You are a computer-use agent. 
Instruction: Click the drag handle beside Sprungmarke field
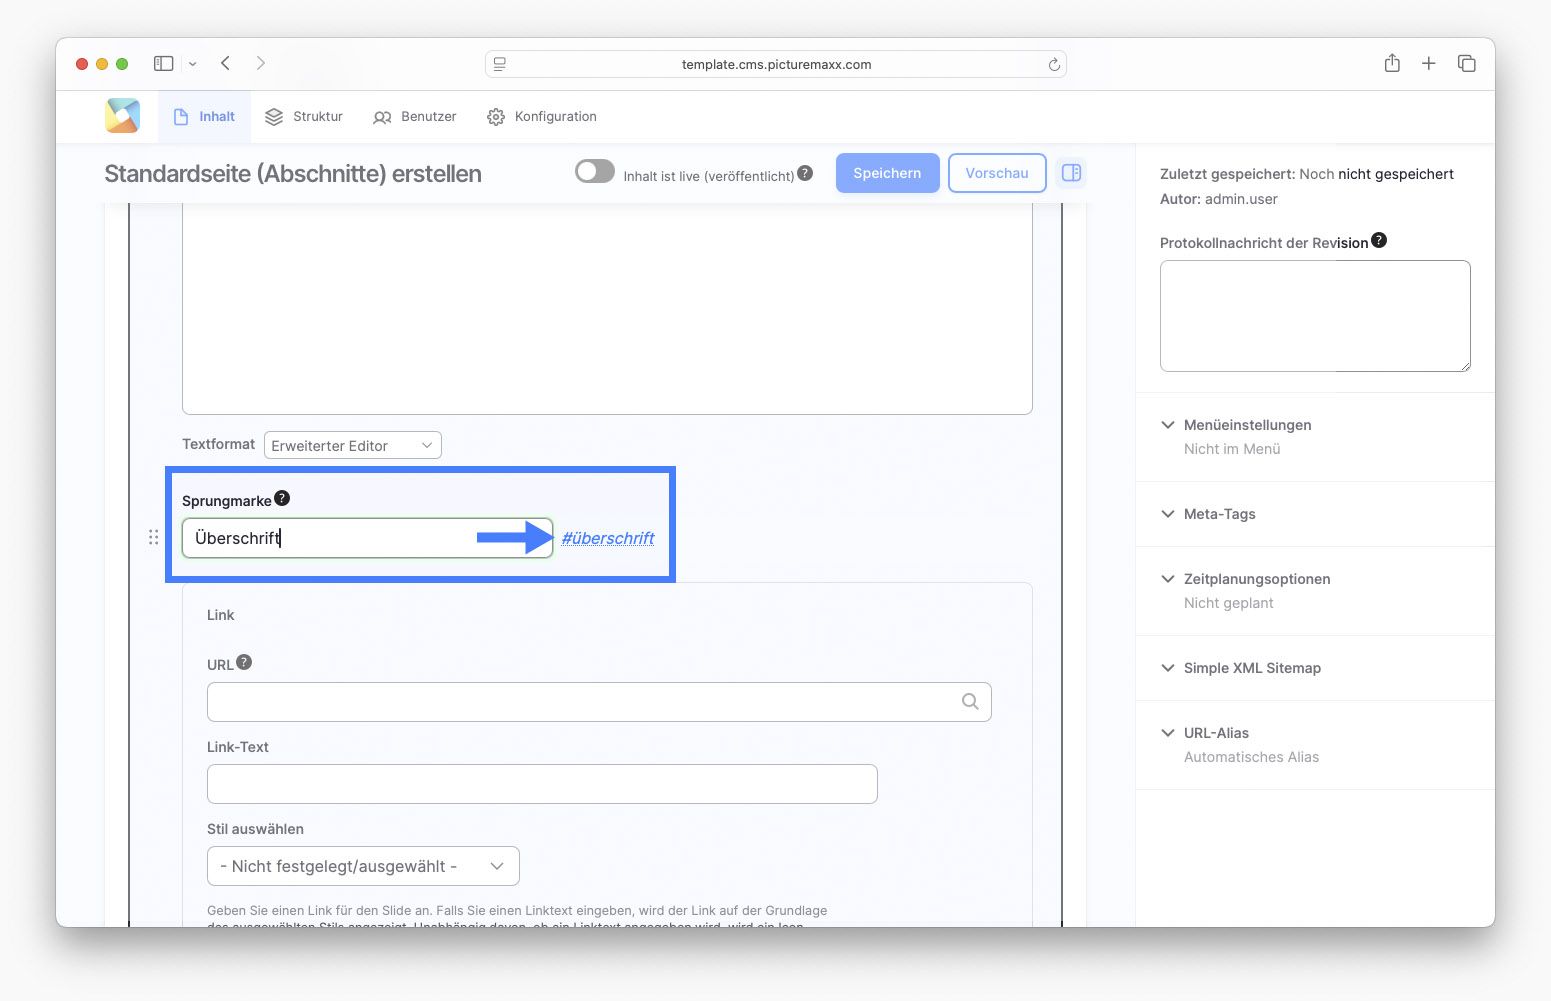[x=153, y=538]
